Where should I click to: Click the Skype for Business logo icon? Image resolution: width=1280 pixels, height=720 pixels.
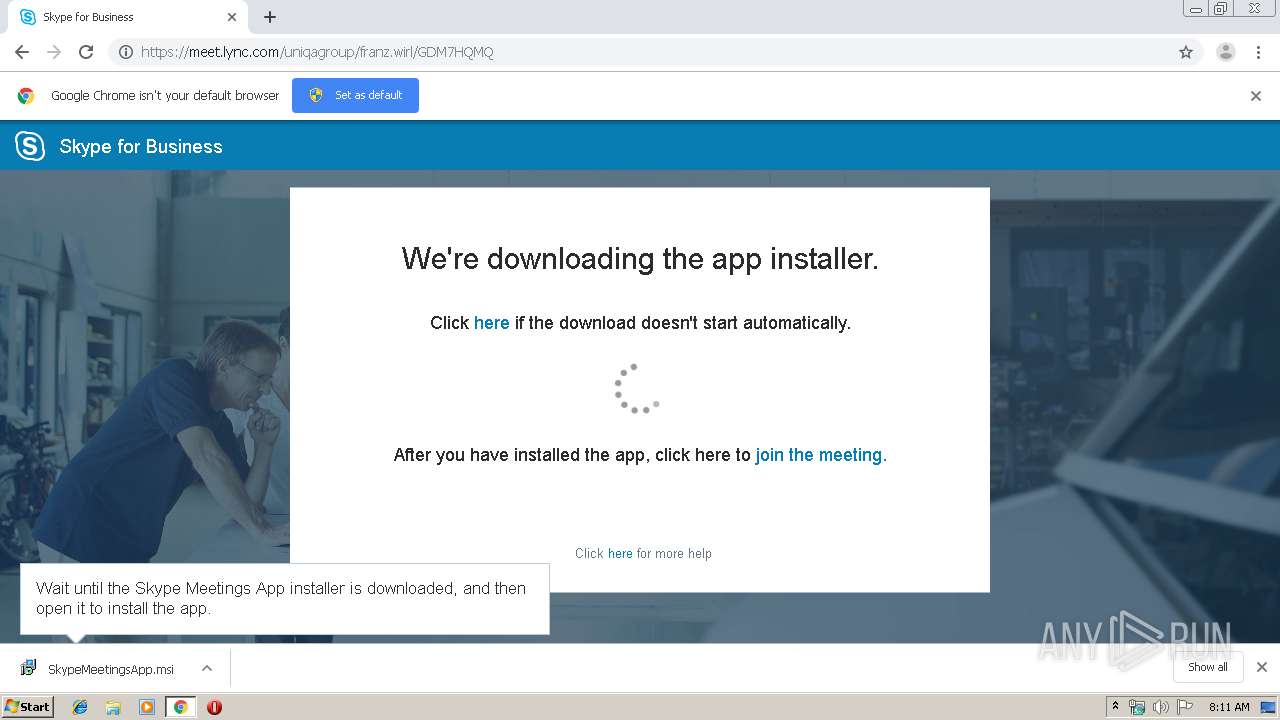pyautogui.click(x=30, y=146)
